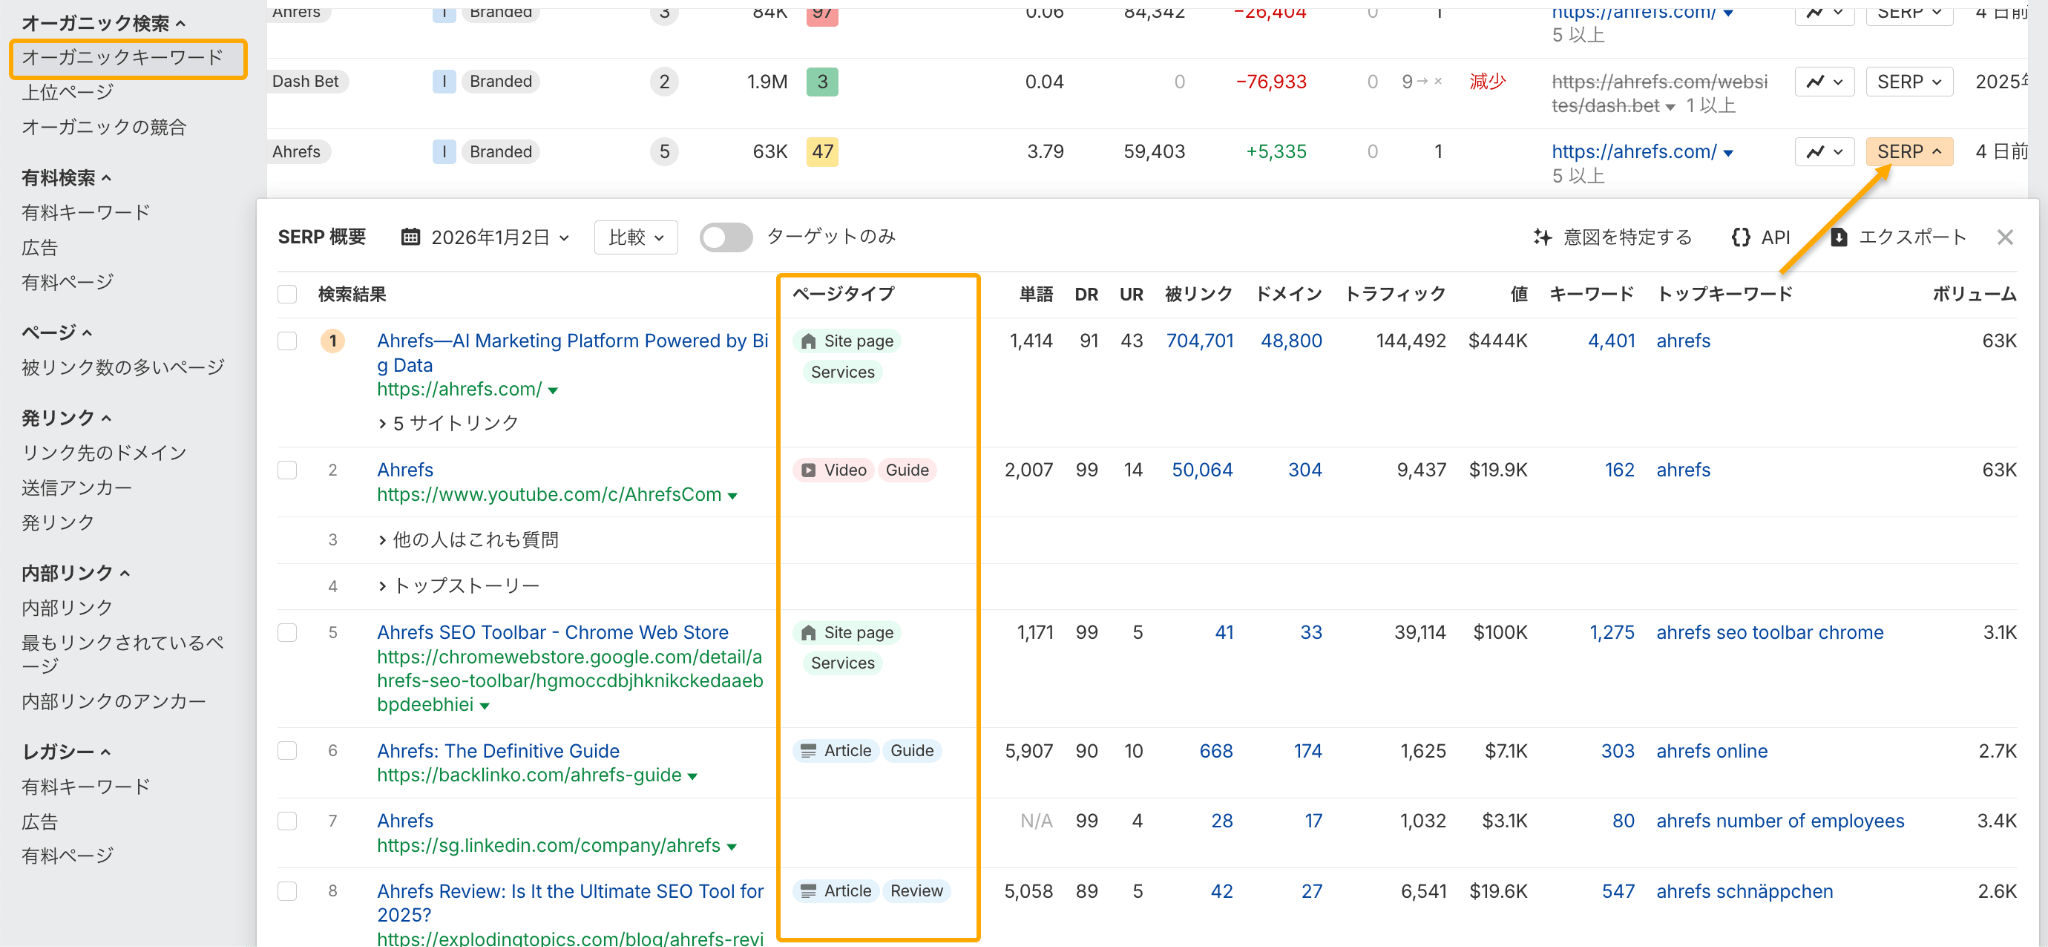Screen dimensions: 2048x947
Task: Click the yellow 47 difficulty badge
Action: (x=822, y=152)
